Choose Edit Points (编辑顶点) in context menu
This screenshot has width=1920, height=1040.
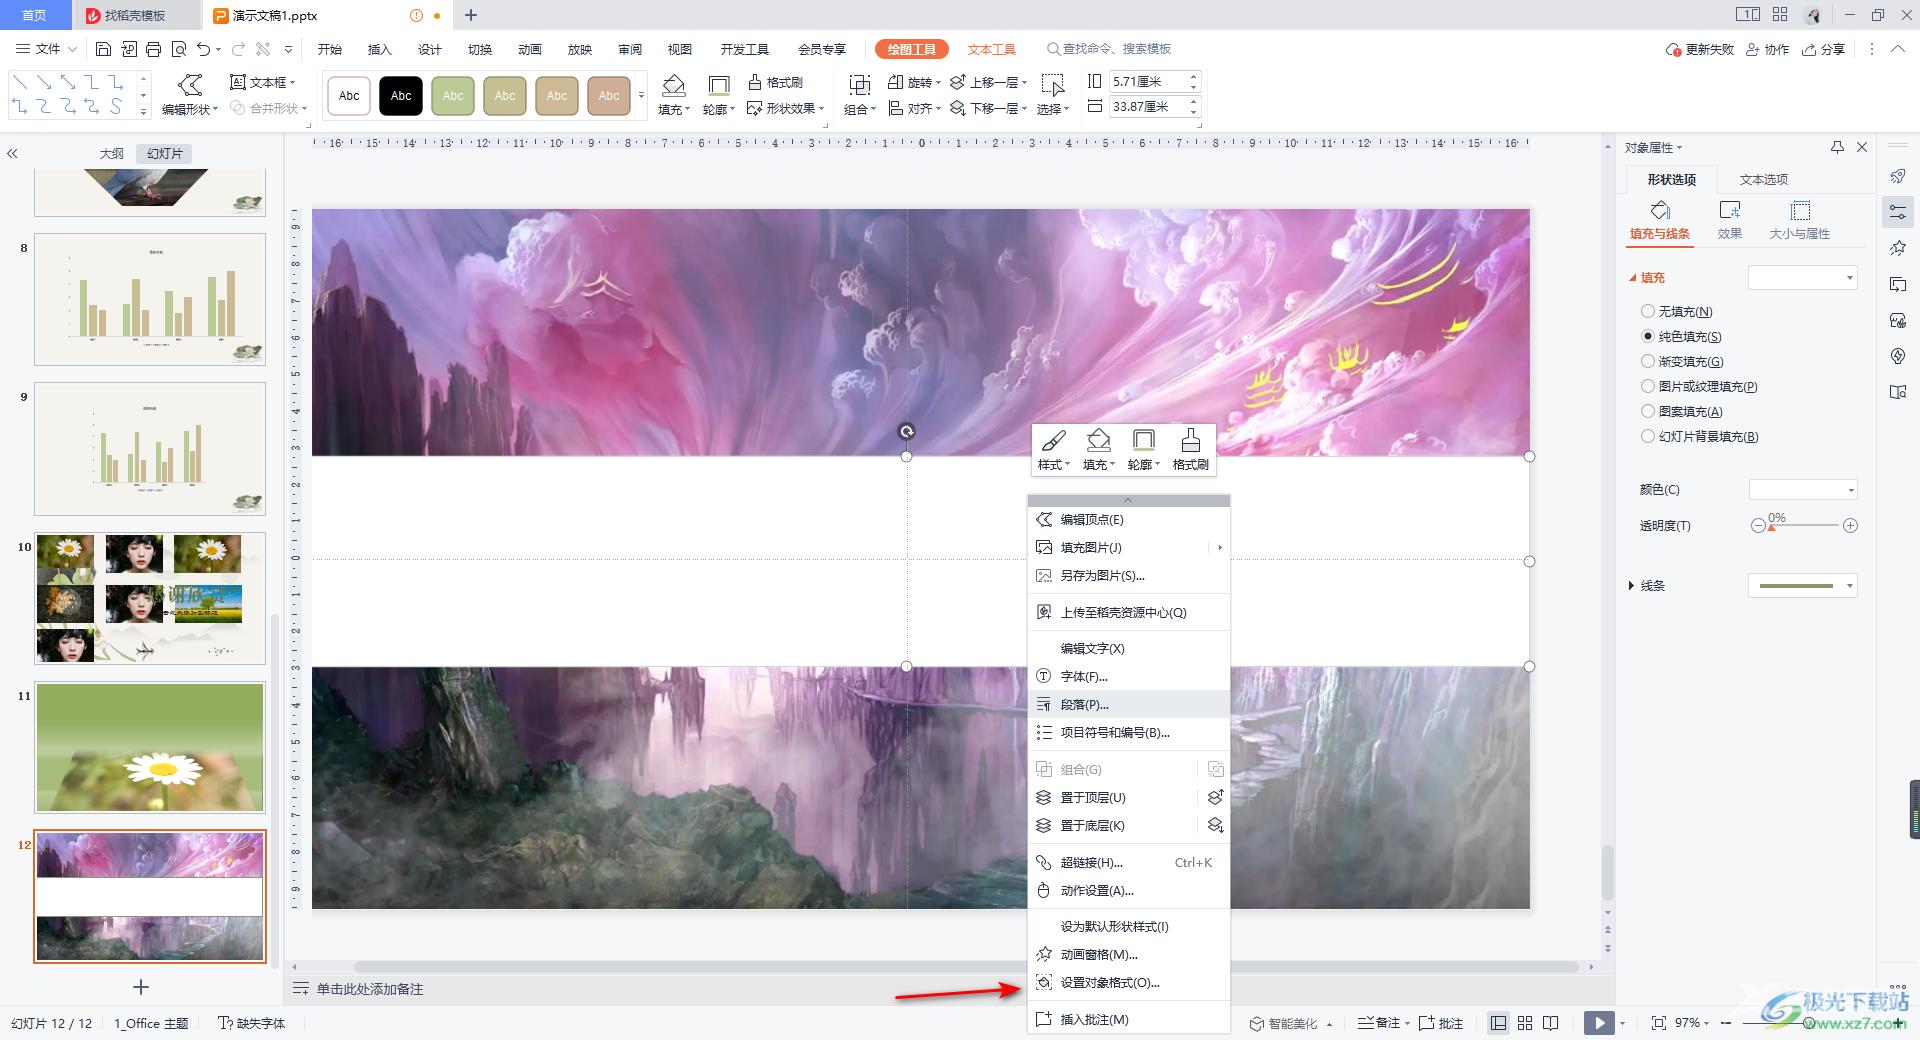click(1128, 519)
